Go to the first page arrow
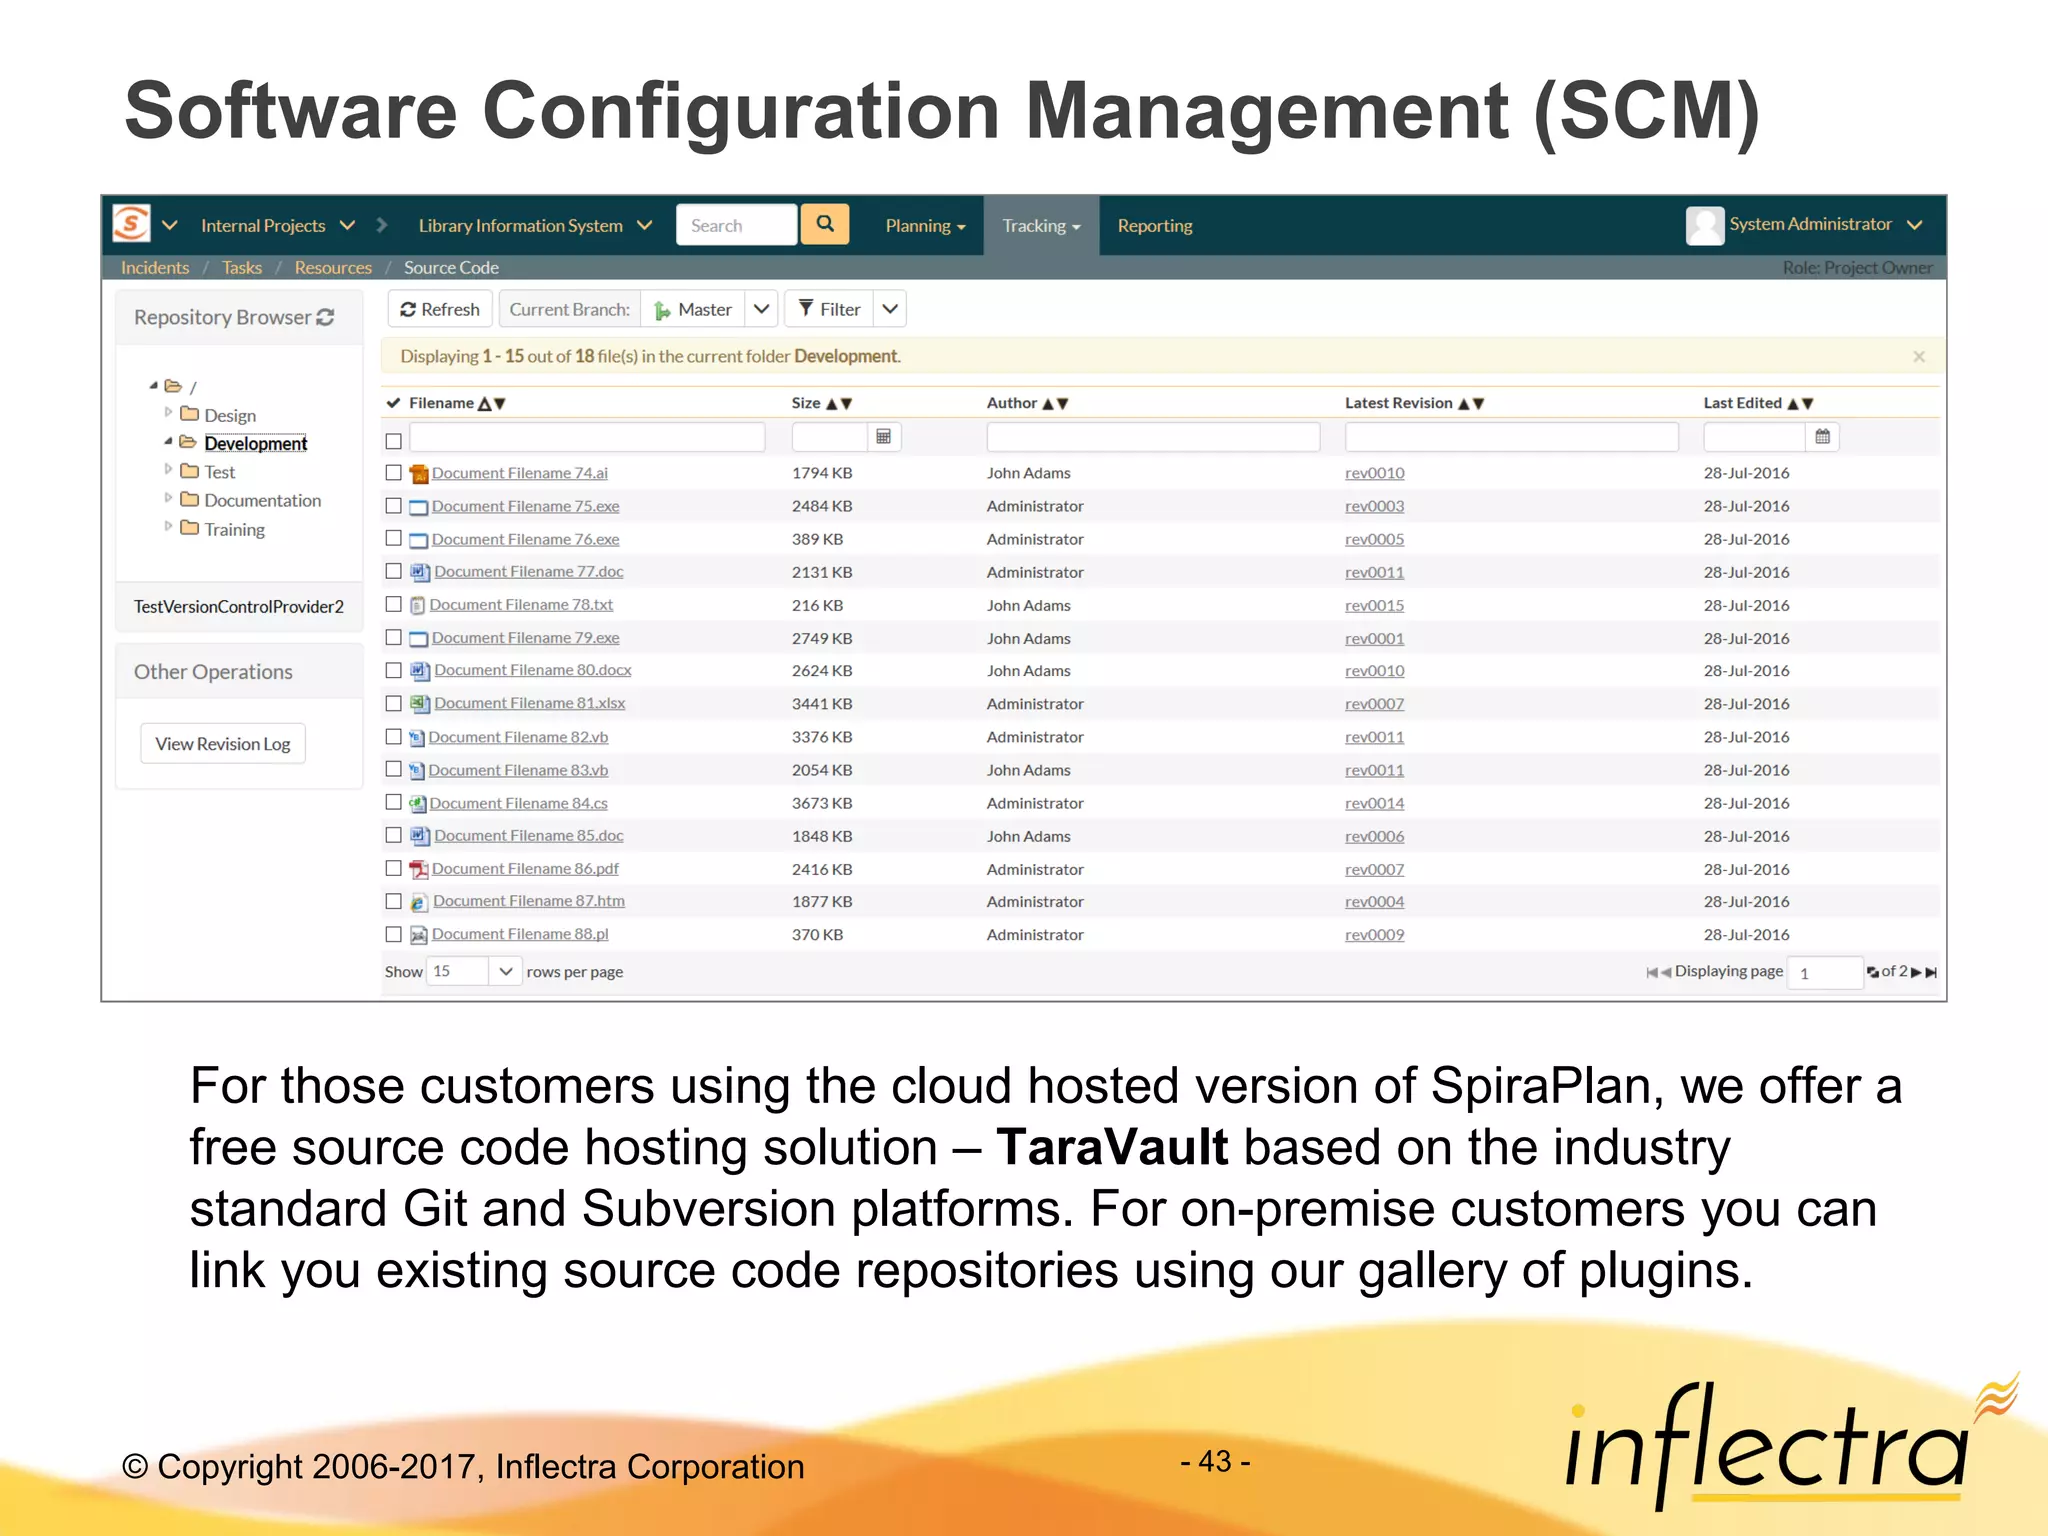The width and height of the screenshot is (2048, 1536). pyautogui.click(x=1652, y=972)
